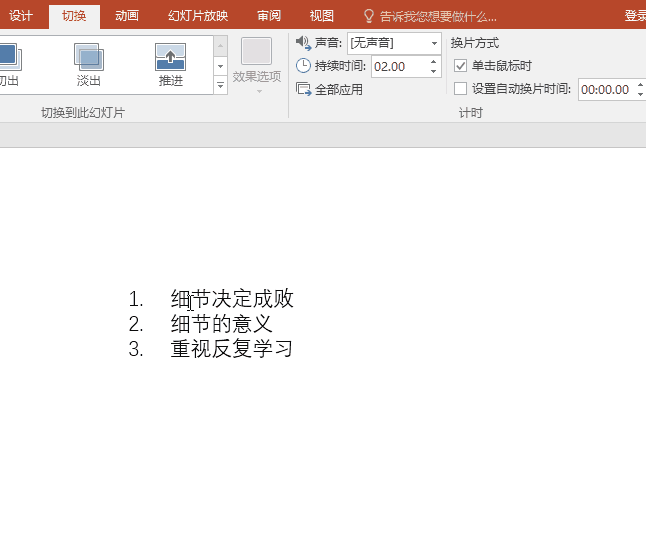Select the 切出 (Cut) transition effect
646x546 pixels.
tap(9, 65)
